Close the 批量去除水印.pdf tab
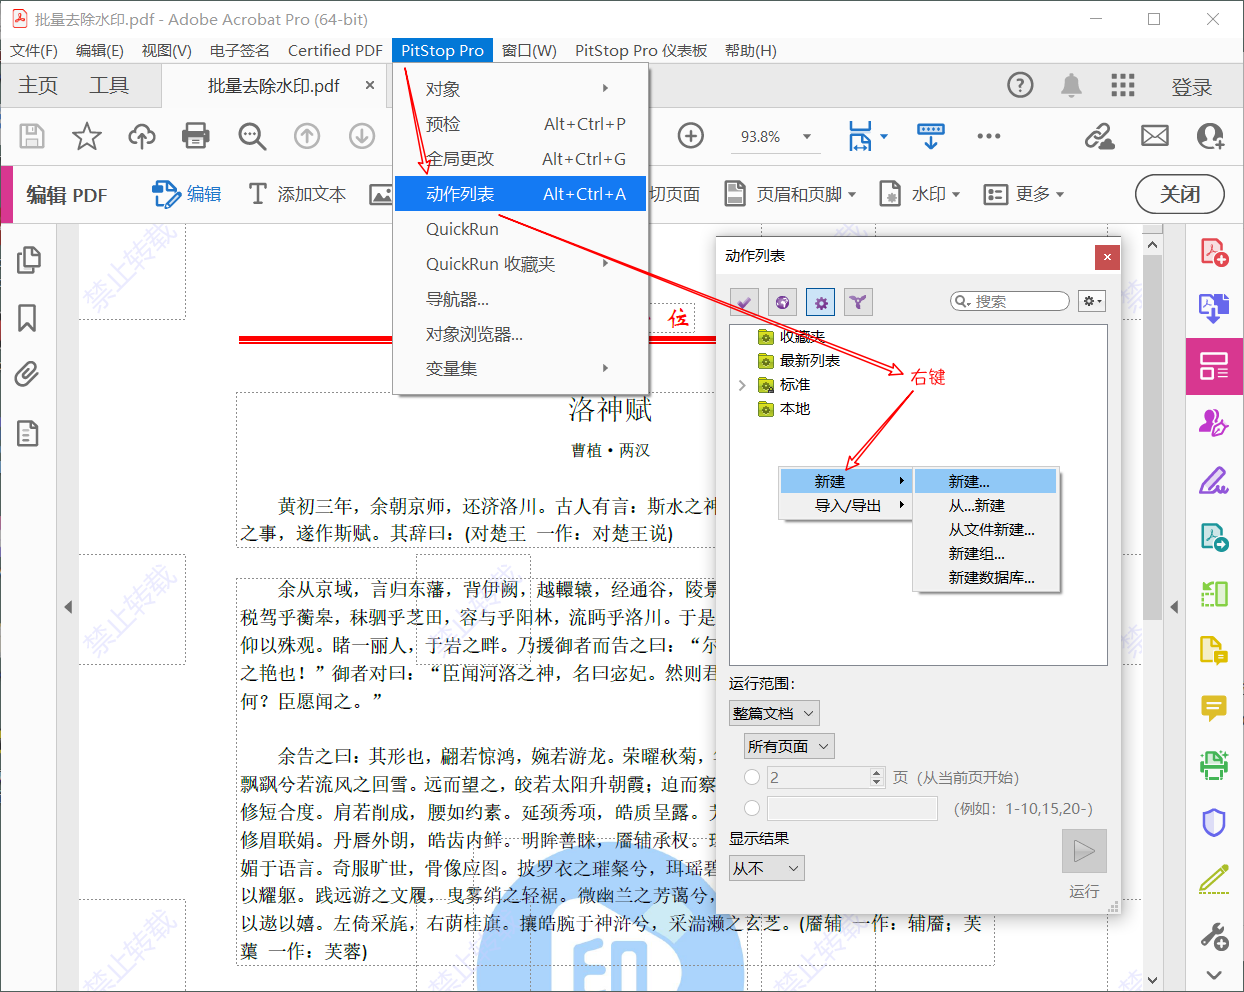The image size is (1244, 992). pyautogui.click(x=370, y=85)
